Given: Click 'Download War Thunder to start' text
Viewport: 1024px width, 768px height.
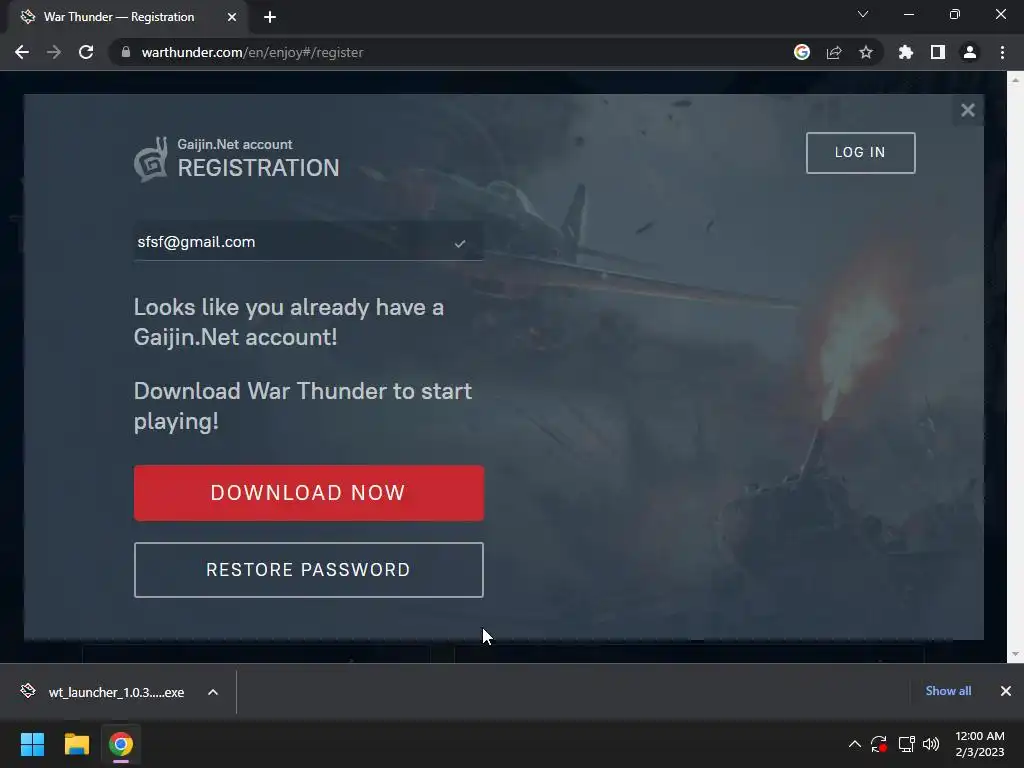Looking at the screenshot, I should 303,391.
